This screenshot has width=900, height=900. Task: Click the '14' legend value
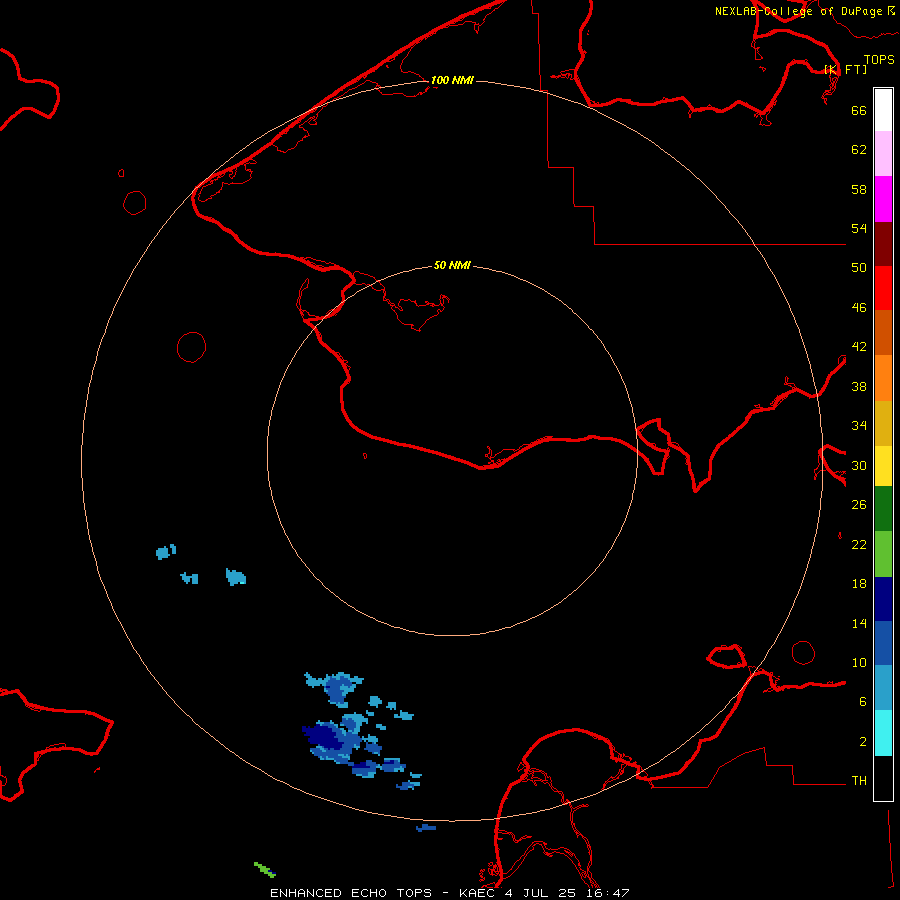tap(859, 623)
